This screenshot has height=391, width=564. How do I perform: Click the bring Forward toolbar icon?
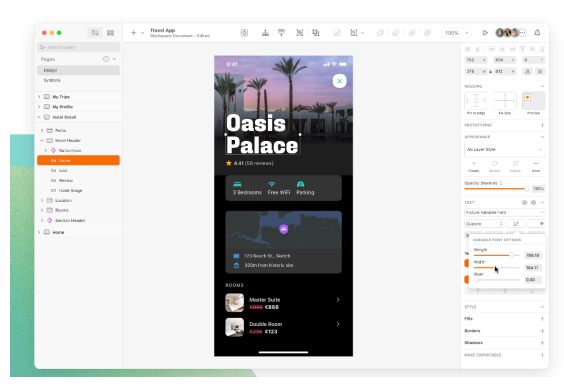click(265, 33)
